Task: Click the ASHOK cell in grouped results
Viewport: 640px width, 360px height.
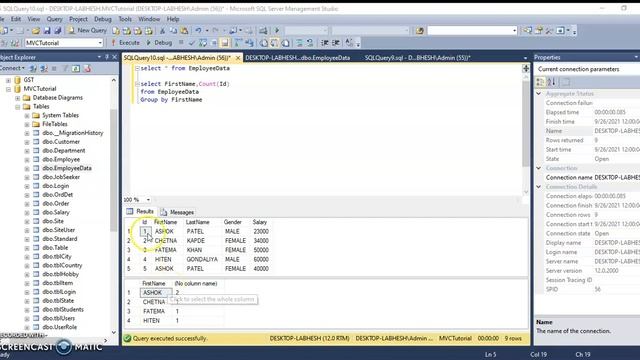Action: [x=156, y=293]
